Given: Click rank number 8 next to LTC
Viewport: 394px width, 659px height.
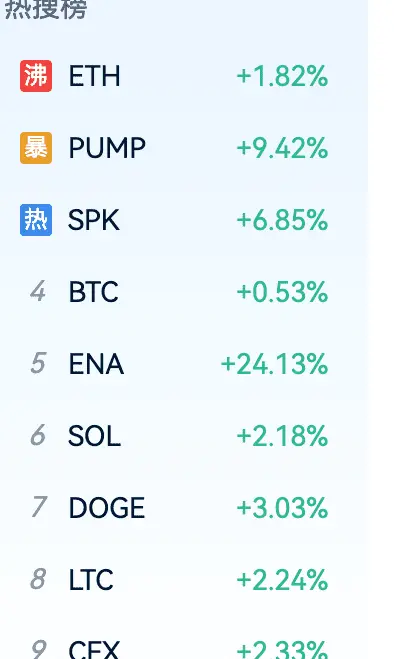Looking at the screenshot, I should (x=38, y=579).
